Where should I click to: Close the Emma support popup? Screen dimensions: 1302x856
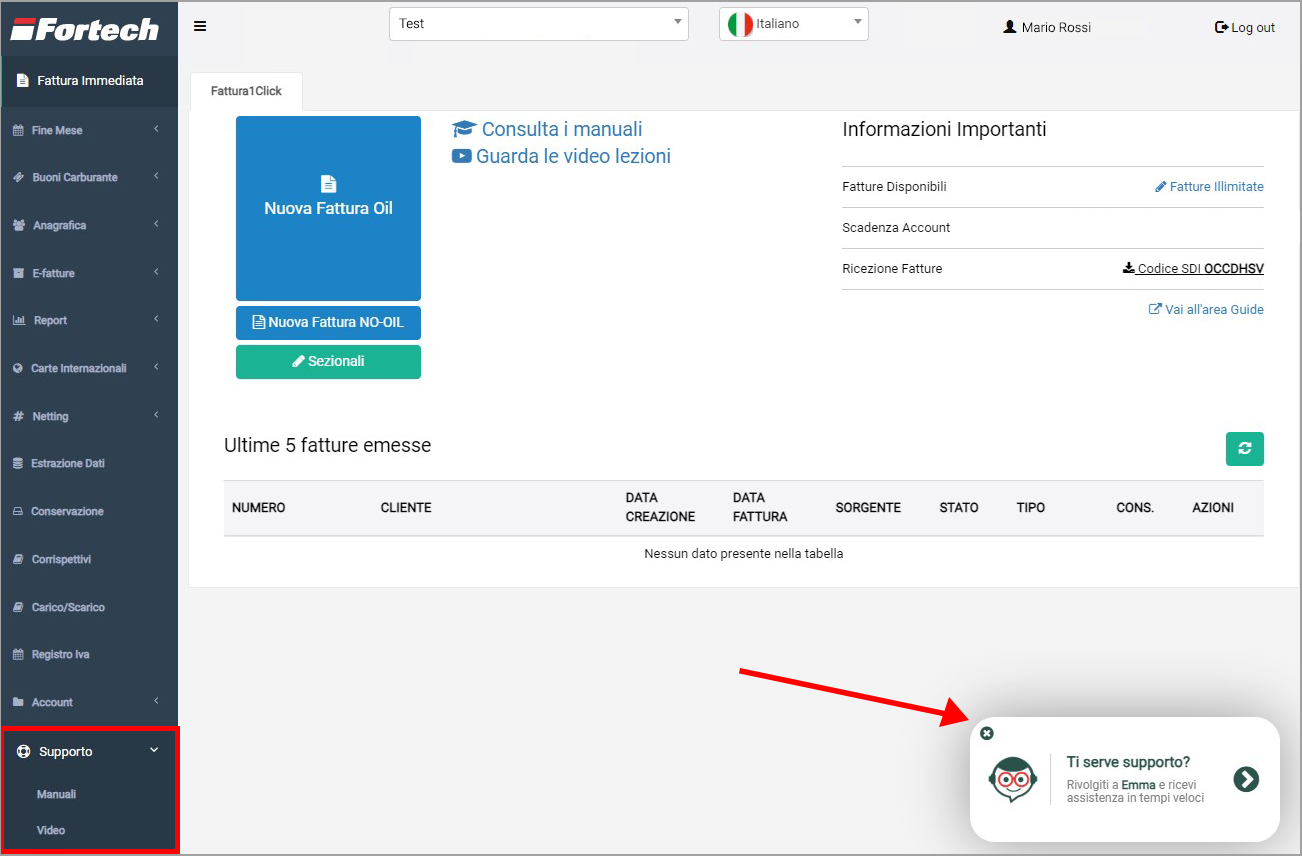point(987,733)
